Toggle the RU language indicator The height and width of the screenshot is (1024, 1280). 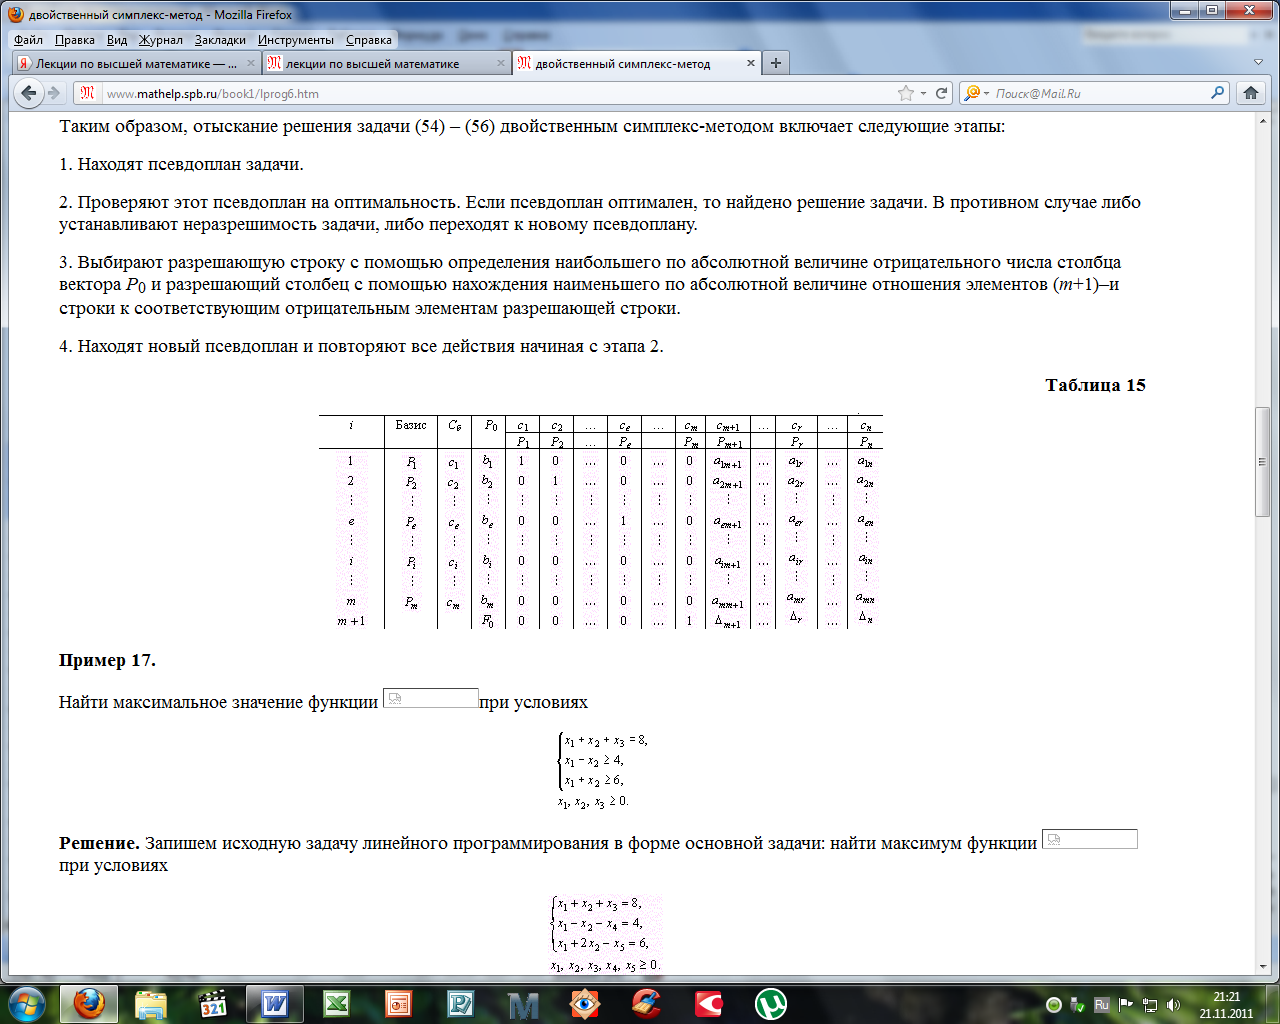tap(1101, 1004)
